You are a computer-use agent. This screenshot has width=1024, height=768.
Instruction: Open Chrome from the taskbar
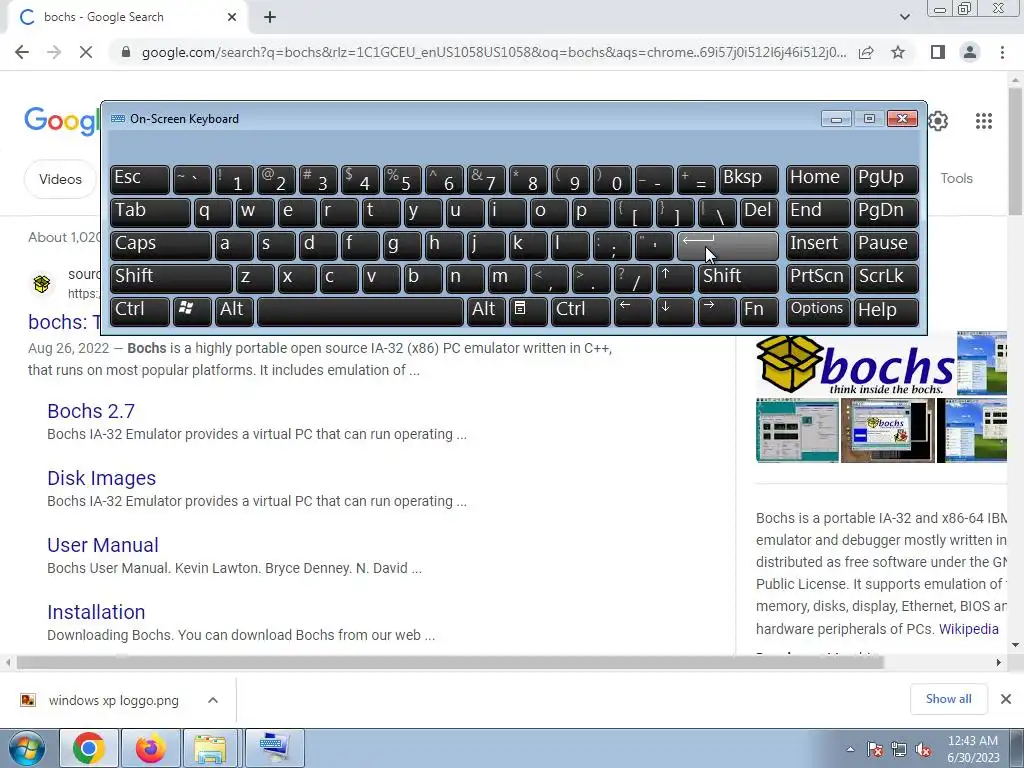[x=89, y=748]
